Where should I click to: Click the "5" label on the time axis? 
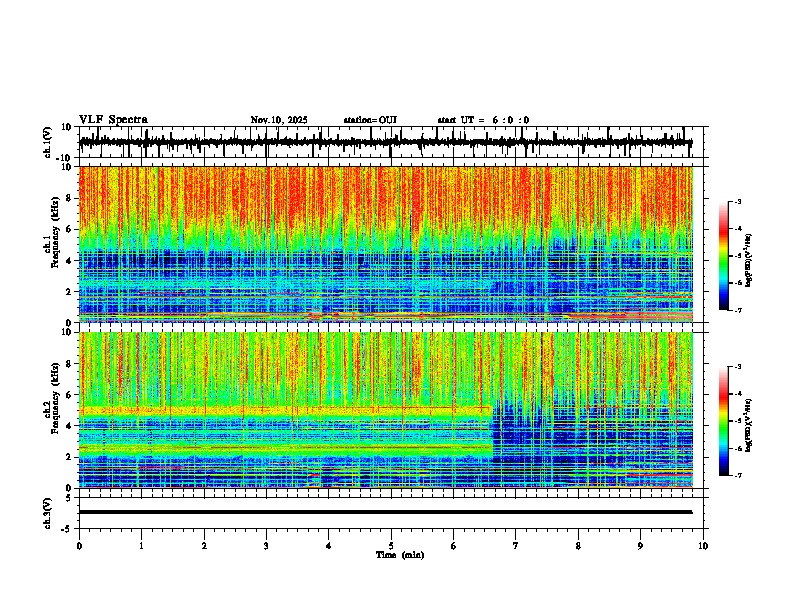coord(391,546)
